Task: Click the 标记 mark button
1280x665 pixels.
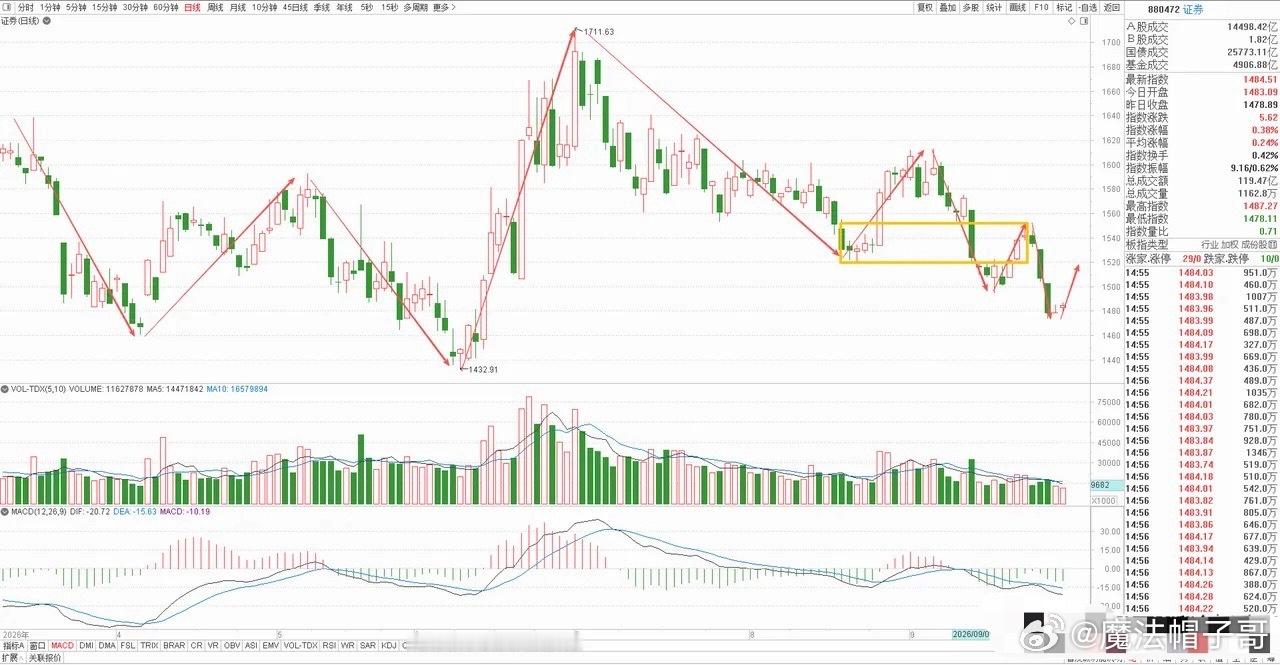Action: click(x=1064, y=7)
